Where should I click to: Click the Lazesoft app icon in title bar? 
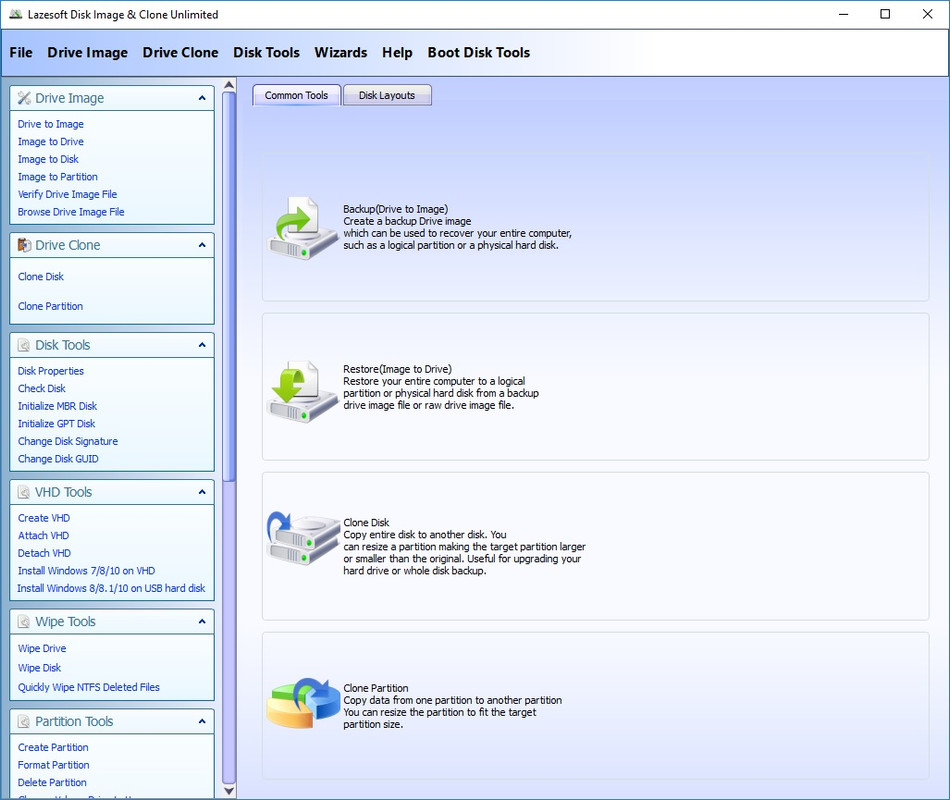15,14
